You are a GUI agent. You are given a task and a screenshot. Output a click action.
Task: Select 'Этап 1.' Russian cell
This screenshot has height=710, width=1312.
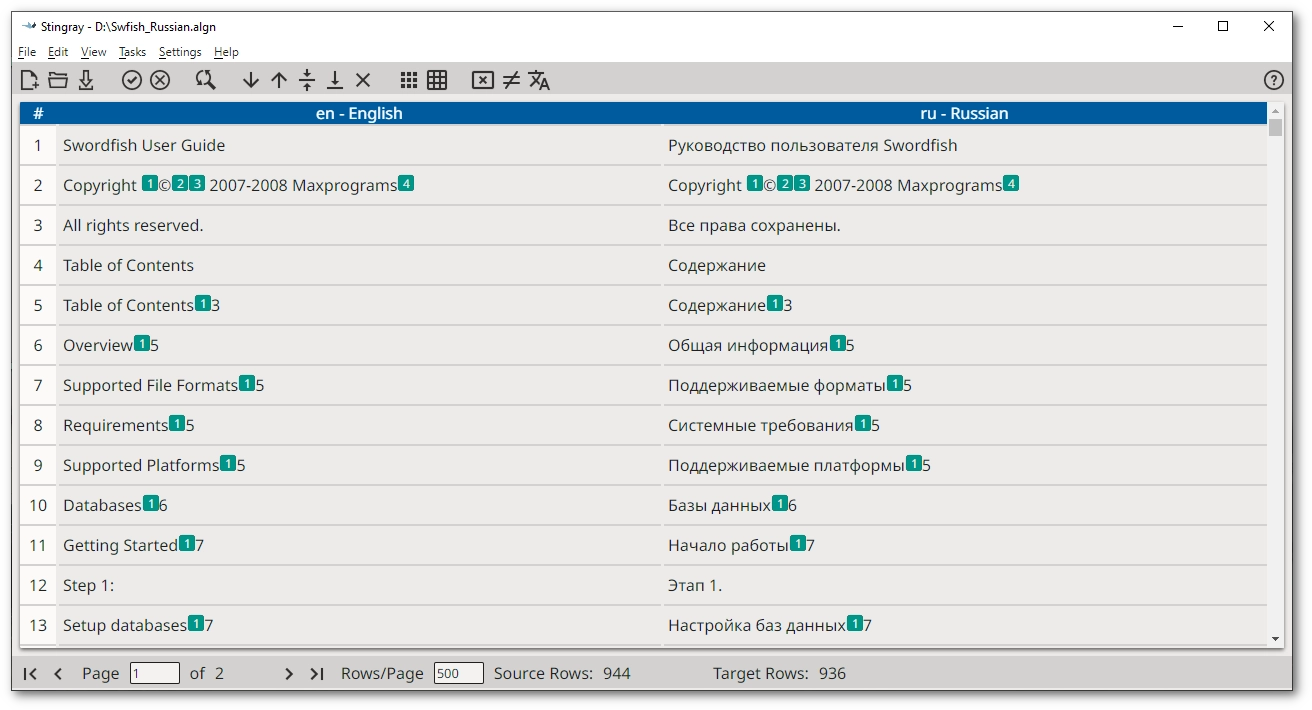965,585
